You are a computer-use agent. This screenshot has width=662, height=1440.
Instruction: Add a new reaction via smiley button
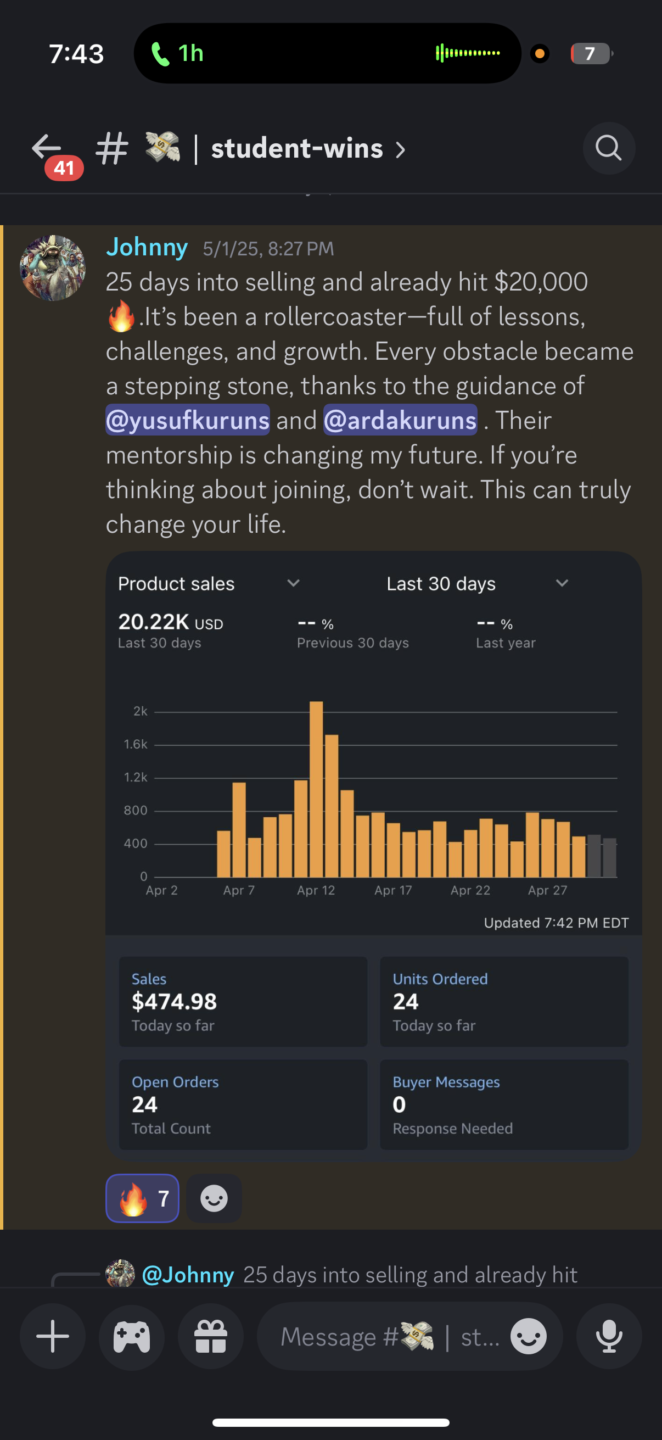[214, 1198]
